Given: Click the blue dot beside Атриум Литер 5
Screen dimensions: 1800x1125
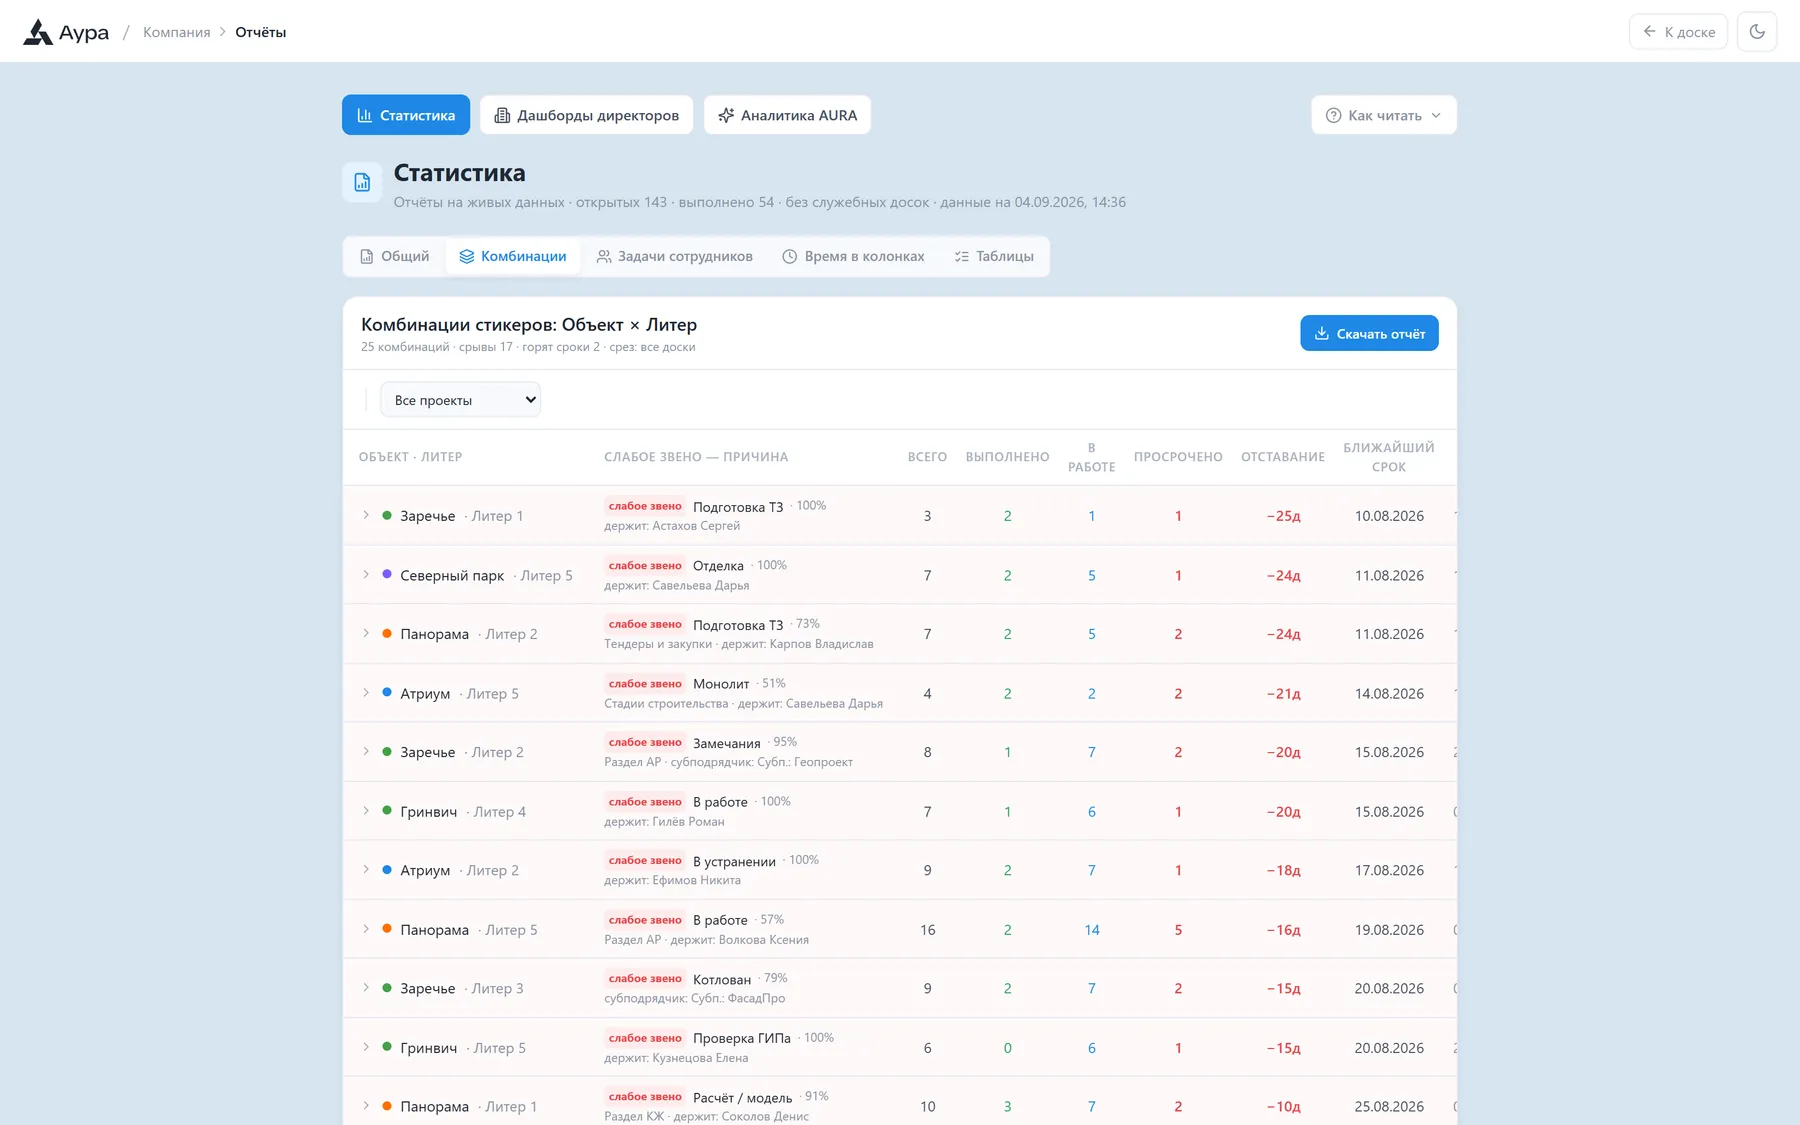Looking at the screenshot, I should pyautogui.click(x=387, y=692).
